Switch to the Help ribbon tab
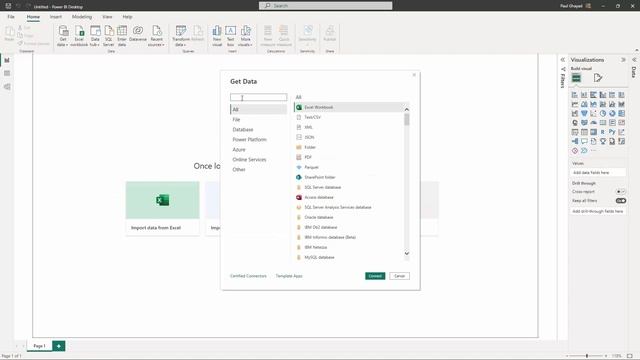640x360 pixels. [127, 17]
